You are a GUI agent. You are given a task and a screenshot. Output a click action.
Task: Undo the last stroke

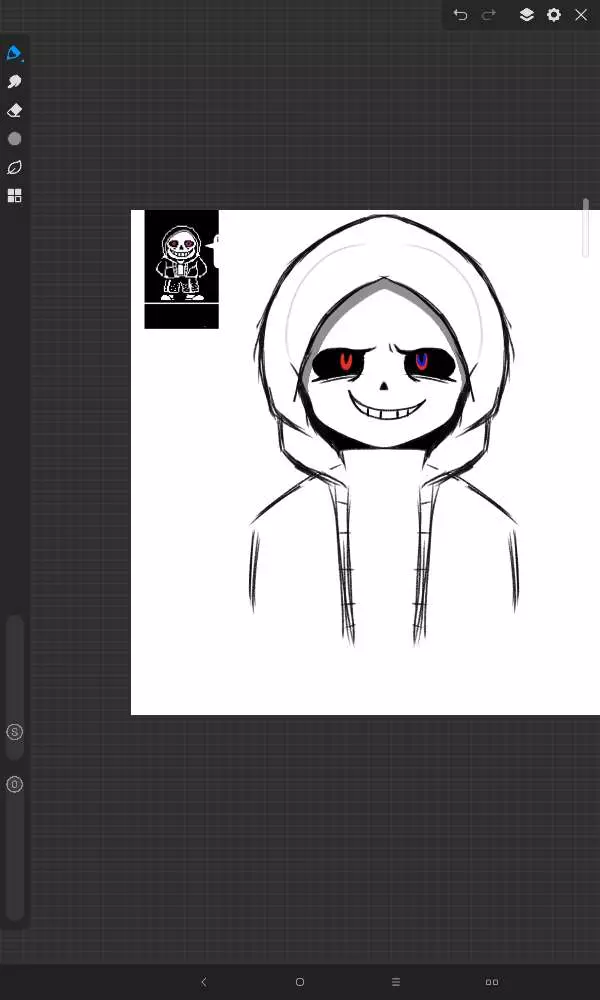460,15
